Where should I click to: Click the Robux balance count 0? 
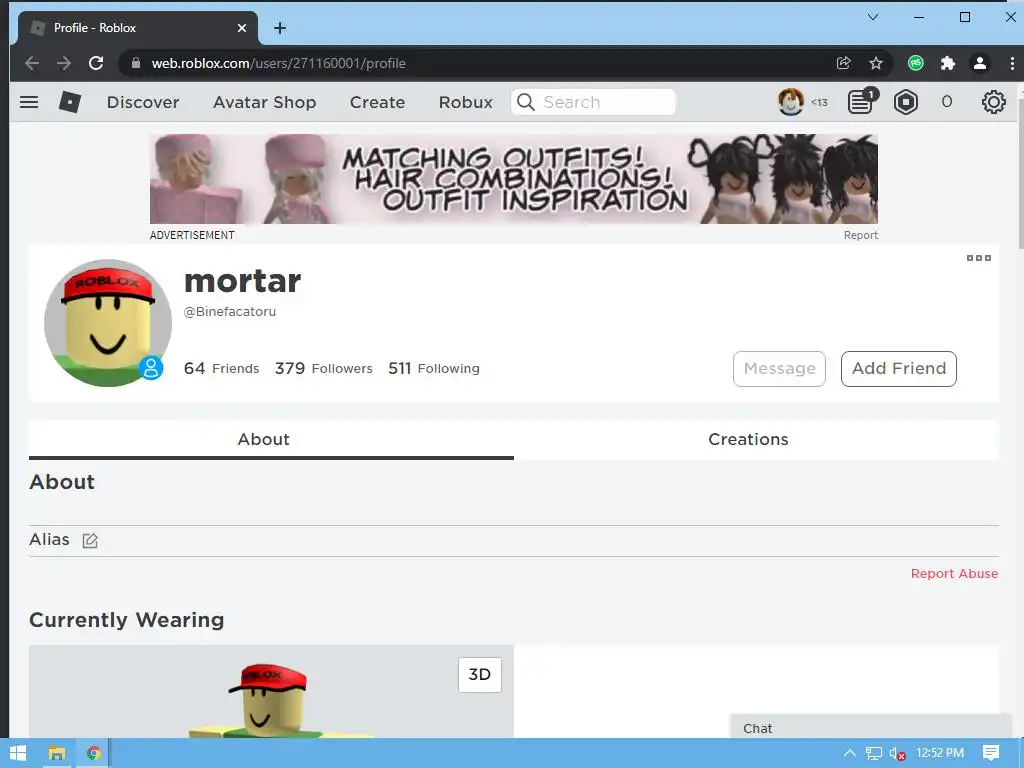[x=946, y=102]
